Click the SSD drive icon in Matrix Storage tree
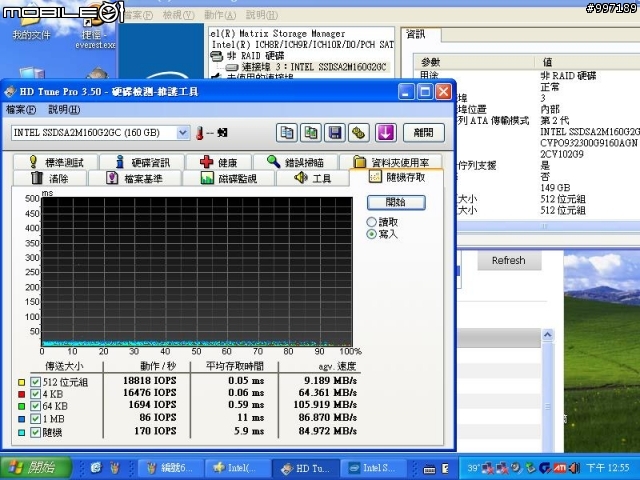This screenshot has width=640, height=480. [232, 67]
